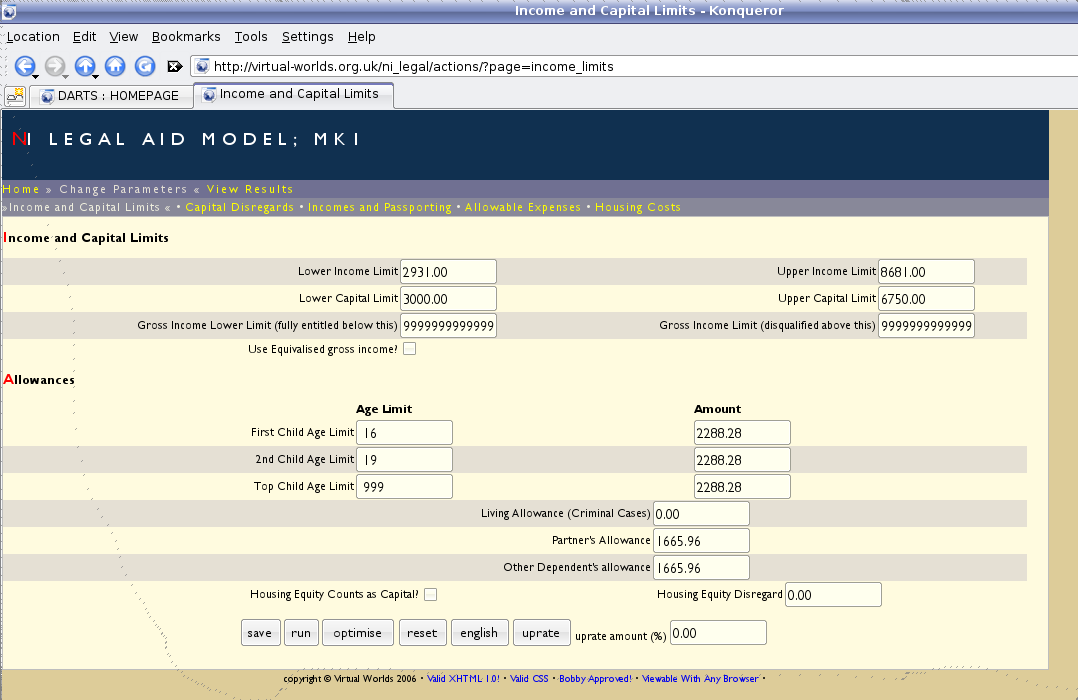Enable Use Equivalised gross income
The image size is (1078, 700).
409,348
